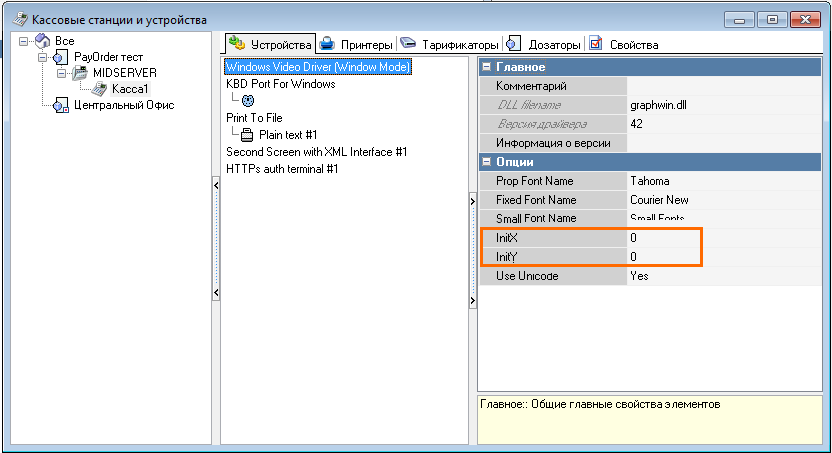Select Second Screen with XML Interface #1

pyautogui.click(x=316, y=152)
